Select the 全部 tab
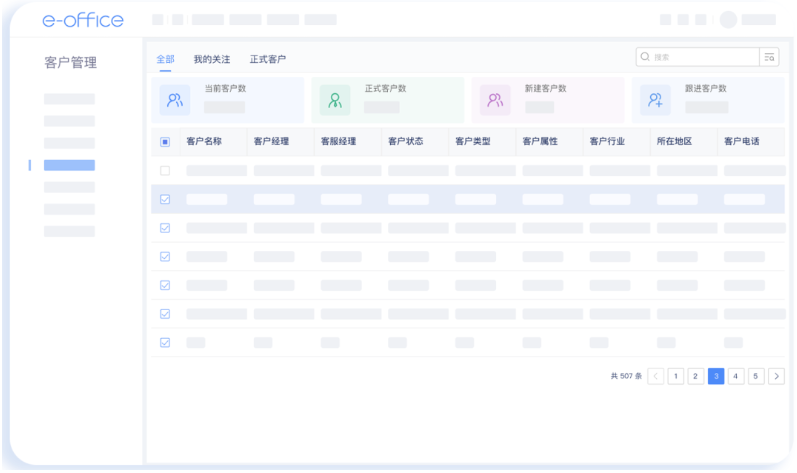The height and width of the screenshot is (473, 797). 165,60
